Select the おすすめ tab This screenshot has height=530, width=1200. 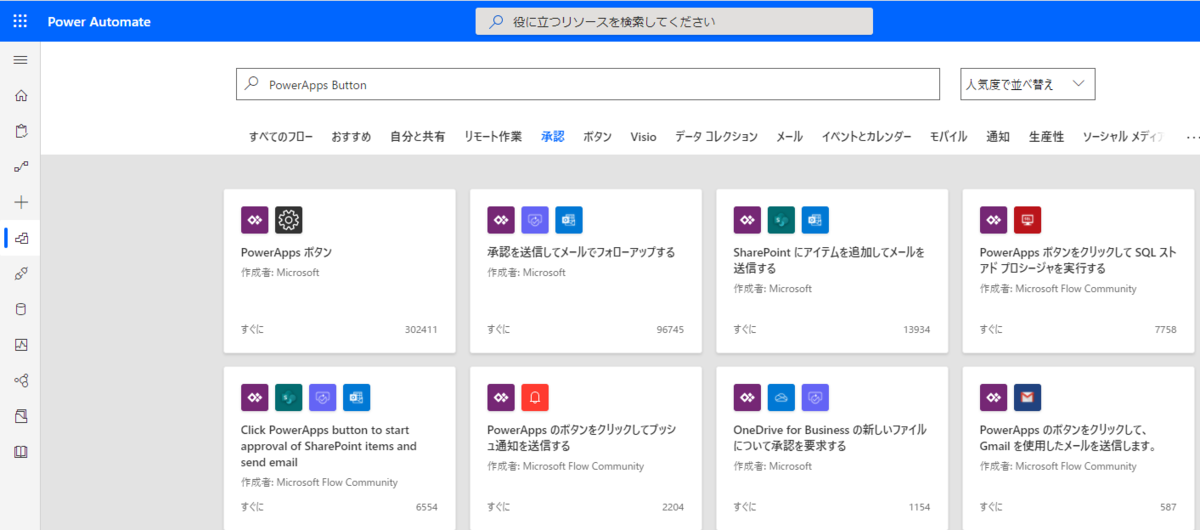pos(352,137)
